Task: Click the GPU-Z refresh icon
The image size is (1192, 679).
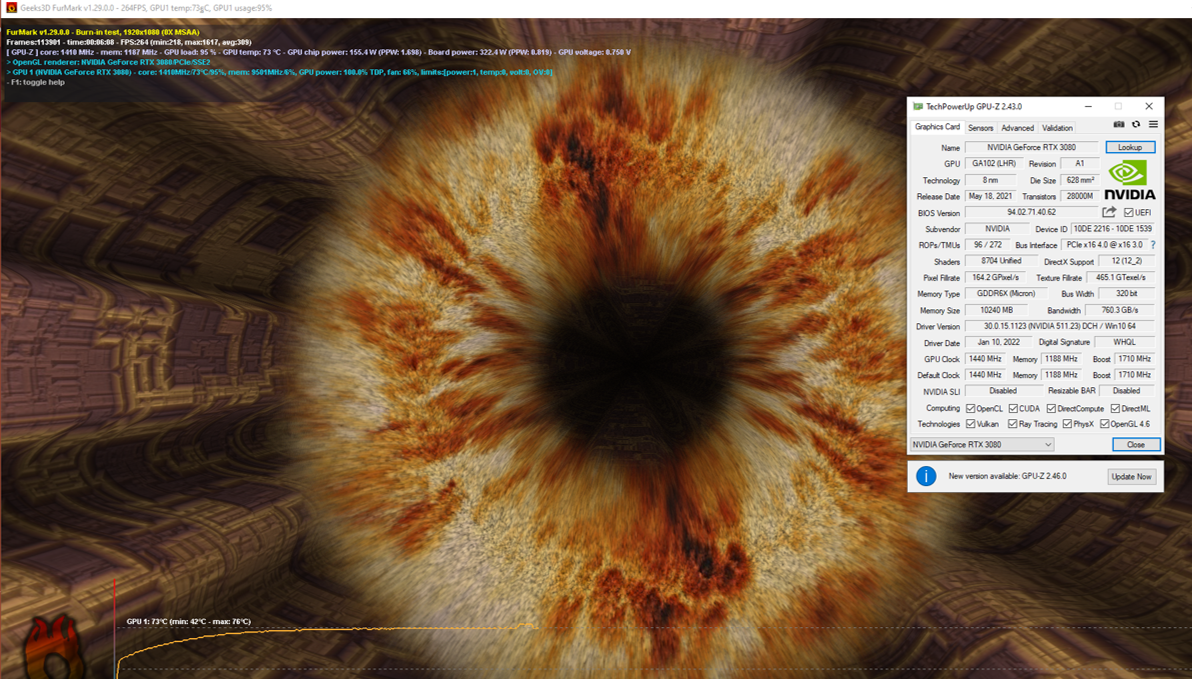Action: click(1136, 125)
